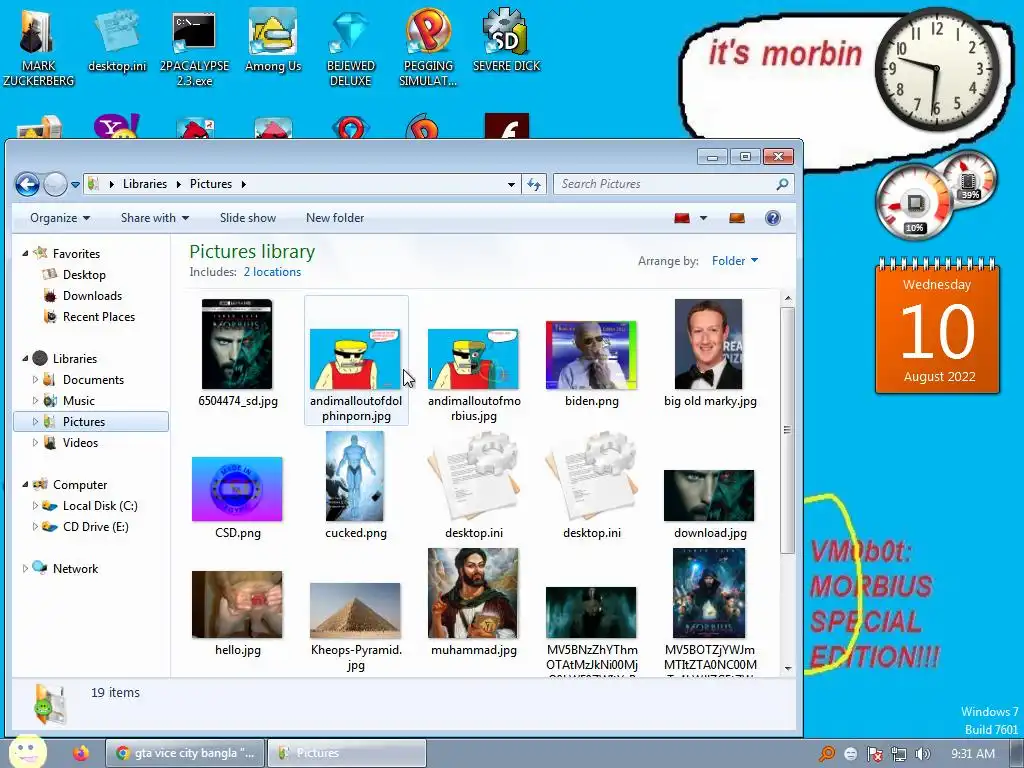Image resolution: width=1024 pixels, height=768 pixels.
Task: Click the calendar gadget showing August 10
Action: pyautogui.click(x=937, y=325)
